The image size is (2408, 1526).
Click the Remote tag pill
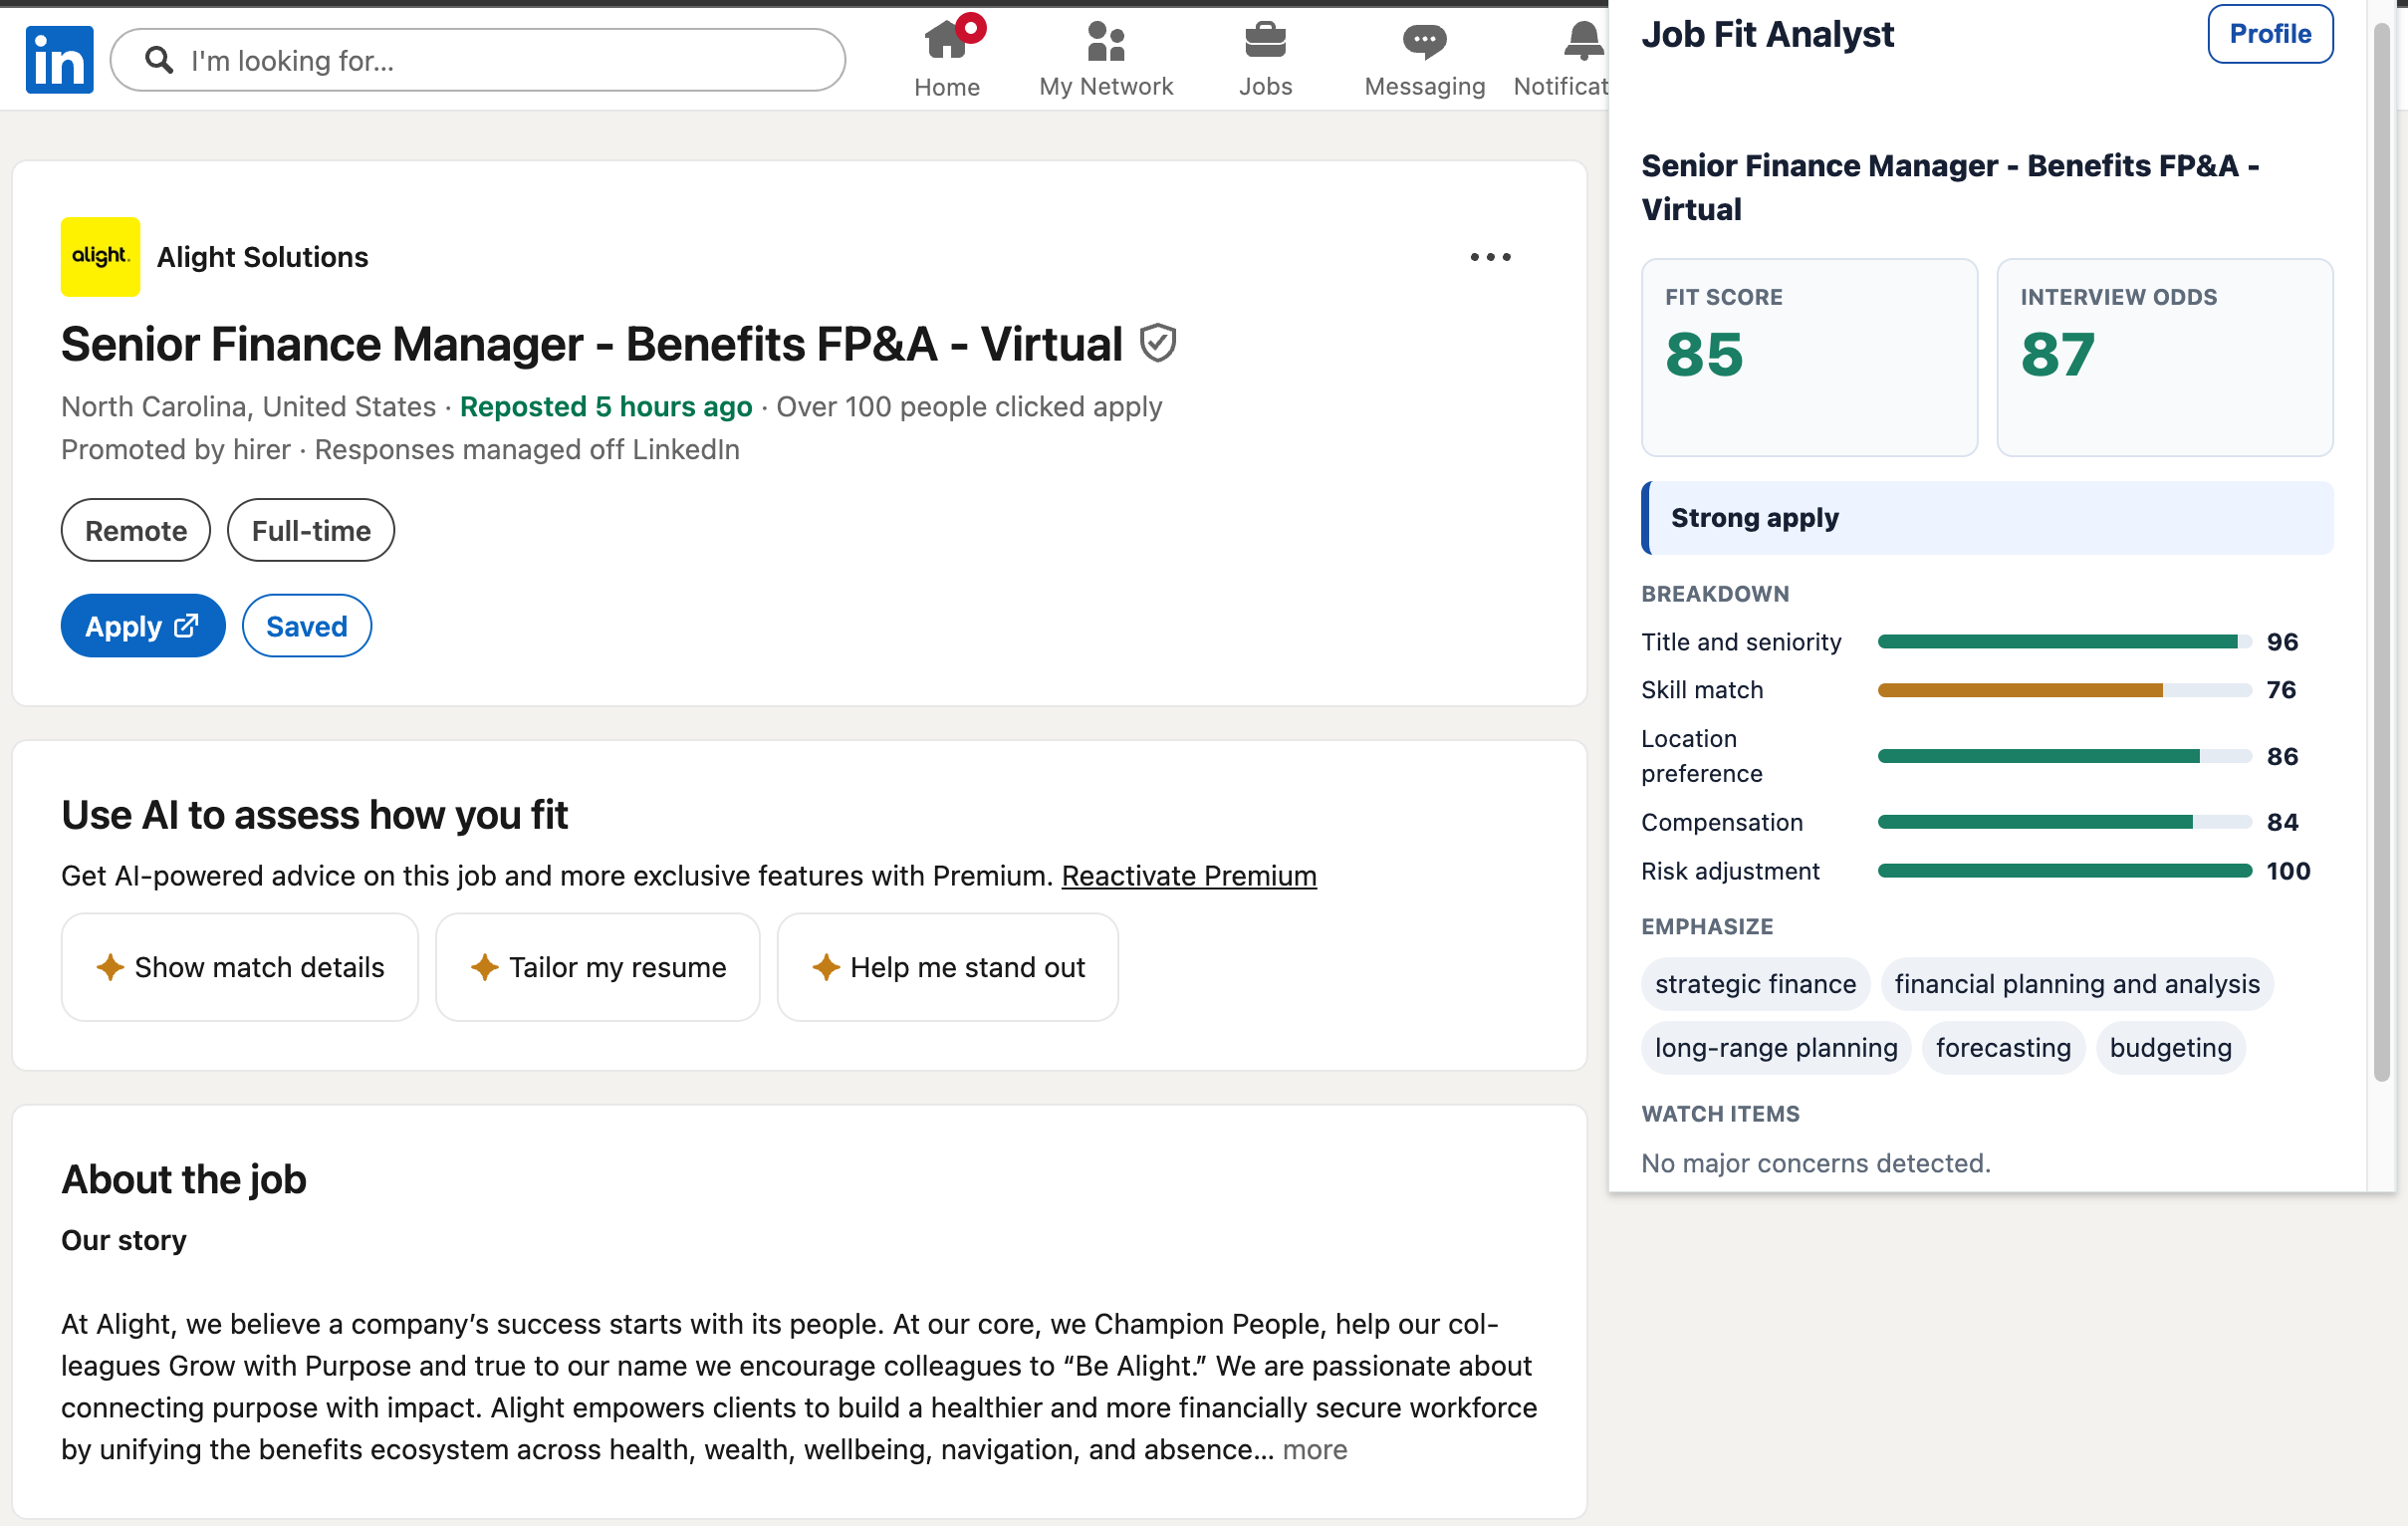[x=135, y=530]
